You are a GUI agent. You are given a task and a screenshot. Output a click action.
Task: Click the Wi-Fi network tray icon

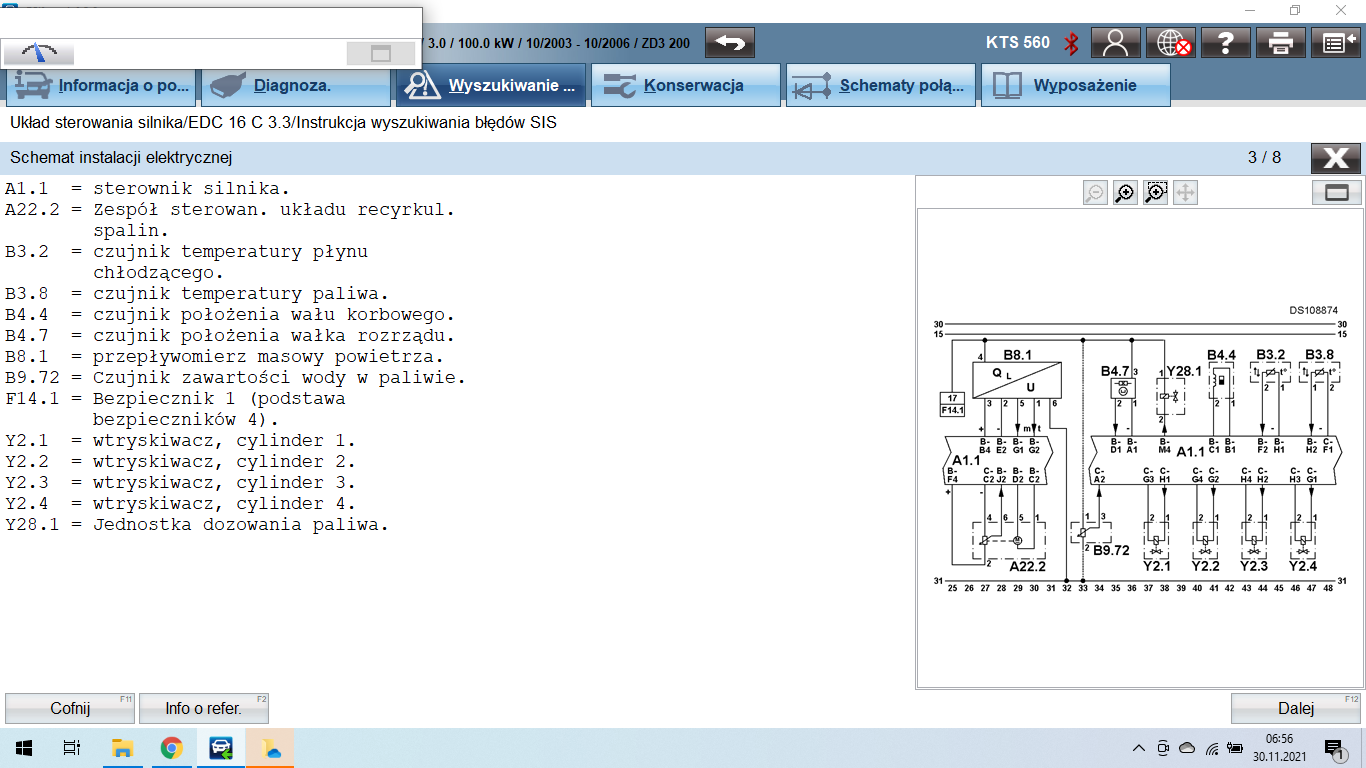click(x=1212, y=748)
